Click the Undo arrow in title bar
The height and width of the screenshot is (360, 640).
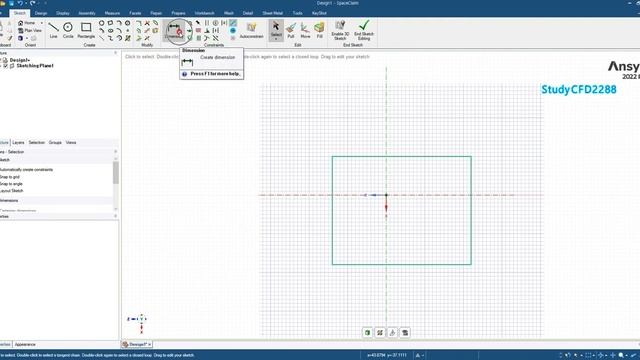[x=20, y=3]
